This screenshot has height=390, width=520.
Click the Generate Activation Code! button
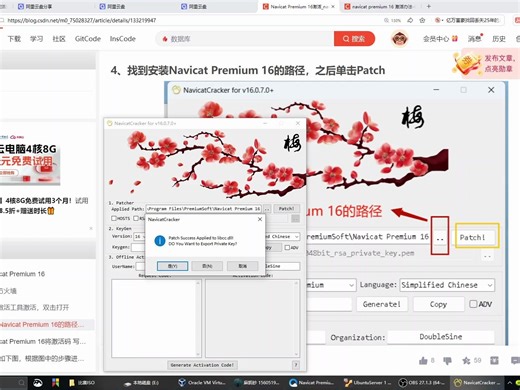(202, 365)
